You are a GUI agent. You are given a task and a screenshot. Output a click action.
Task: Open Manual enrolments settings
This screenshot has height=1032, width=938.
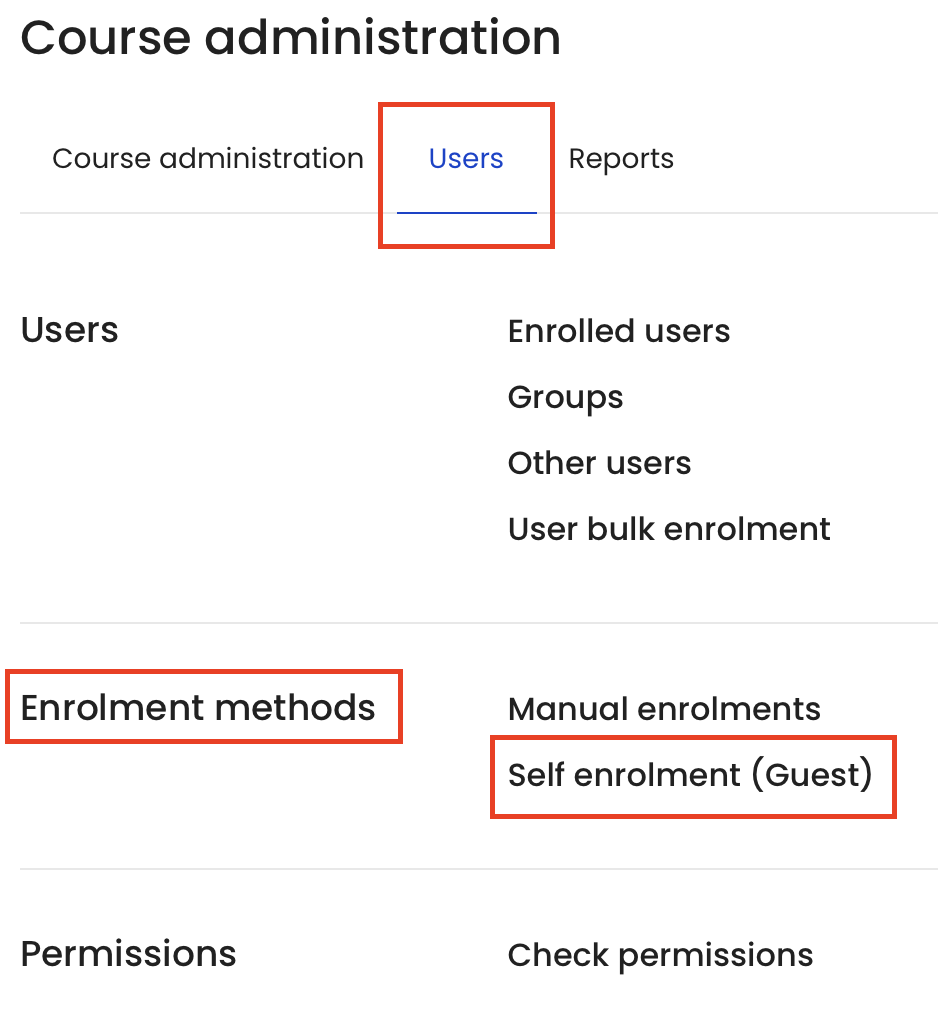(x=664, y=709)
